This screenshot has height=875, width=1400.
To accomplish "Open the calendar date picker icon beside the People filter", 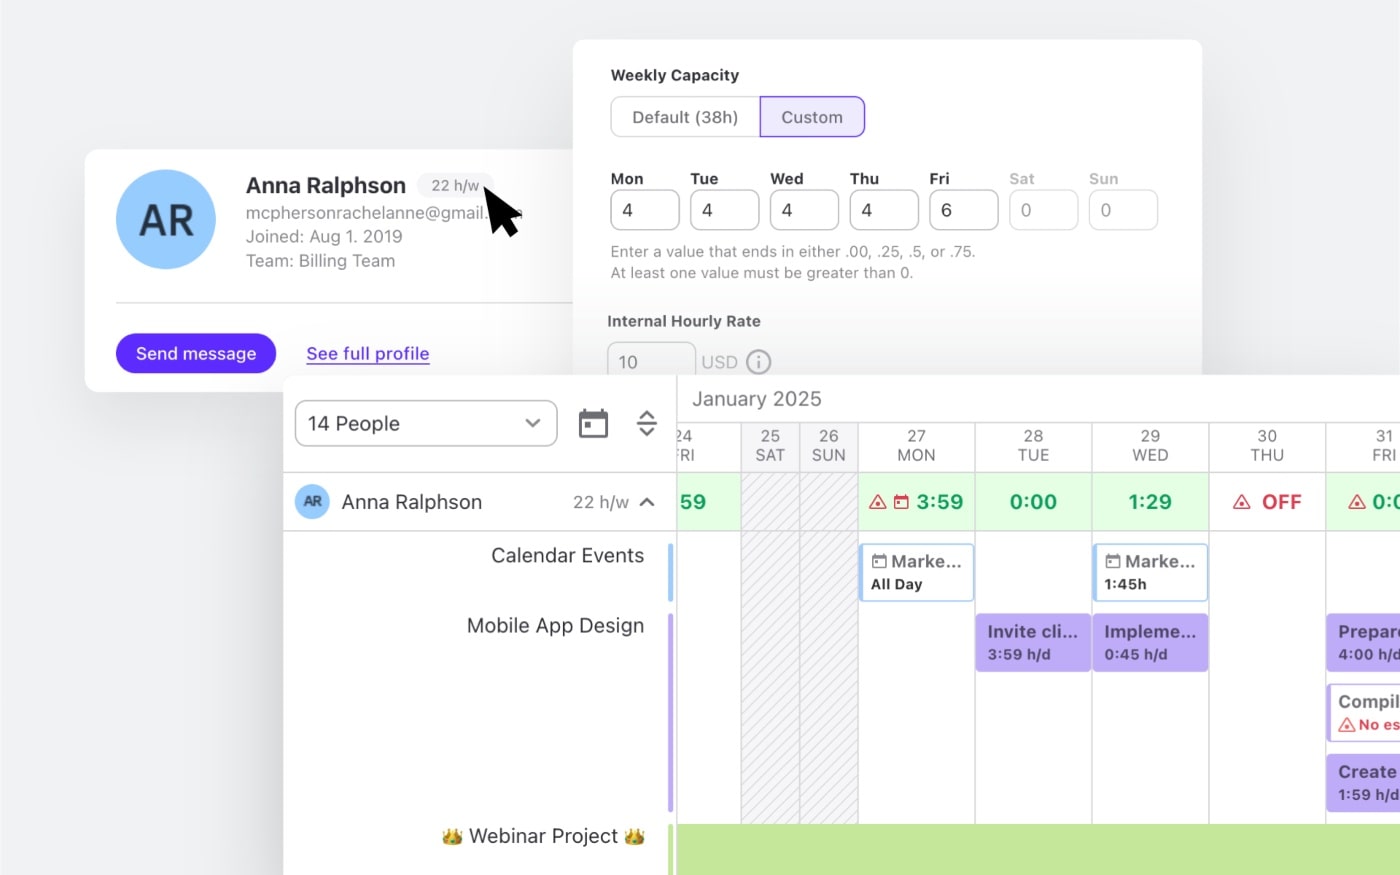I will [593, 423].
